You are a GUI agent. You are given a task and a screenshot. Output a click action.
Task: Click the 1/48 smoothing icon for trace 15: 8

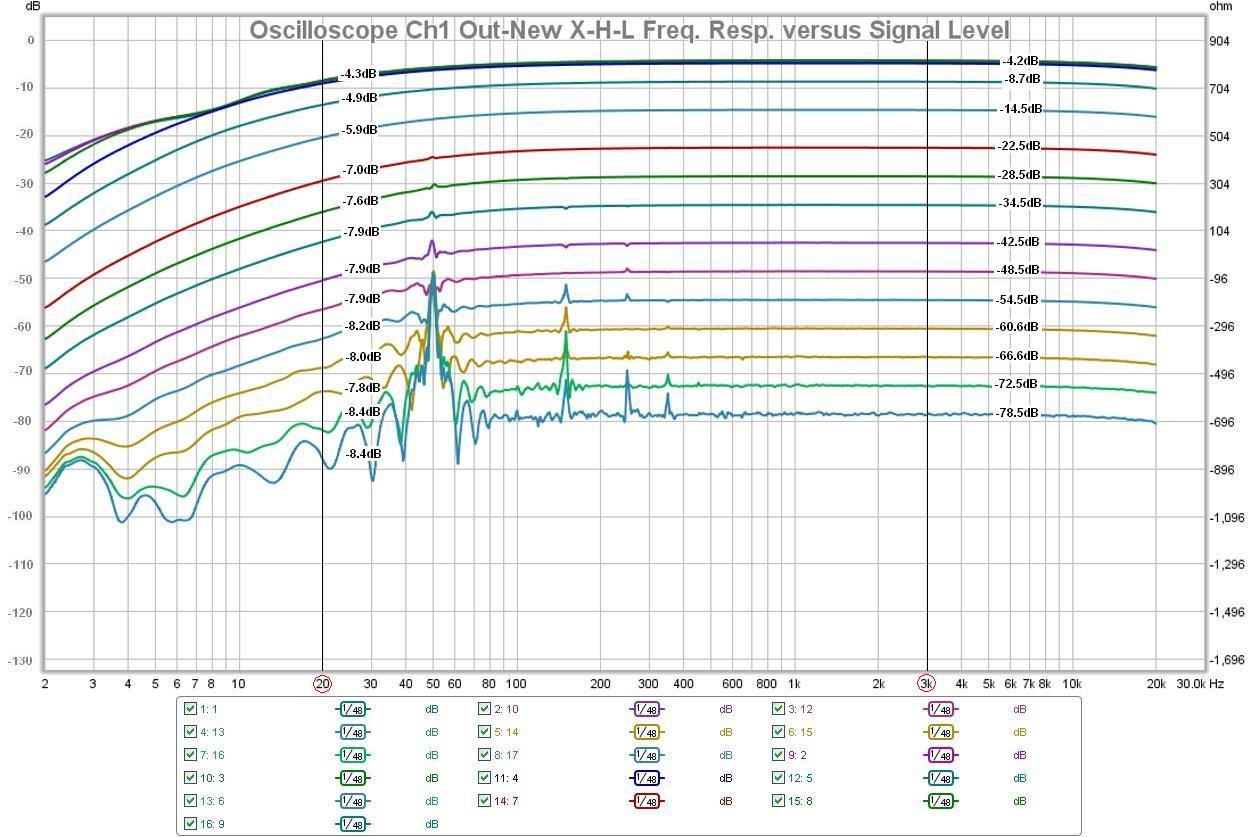point(940,801)
